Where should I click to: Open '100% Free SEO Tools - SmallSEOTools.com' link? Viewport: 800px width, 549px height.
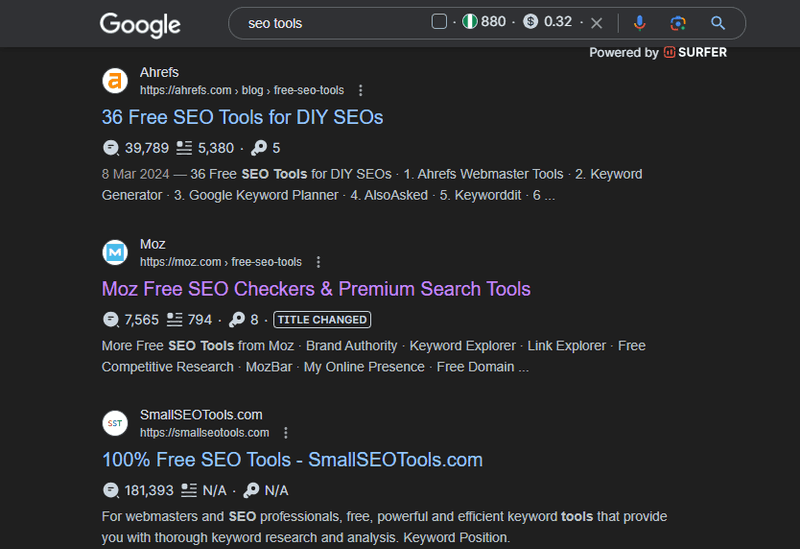point(292,460)
